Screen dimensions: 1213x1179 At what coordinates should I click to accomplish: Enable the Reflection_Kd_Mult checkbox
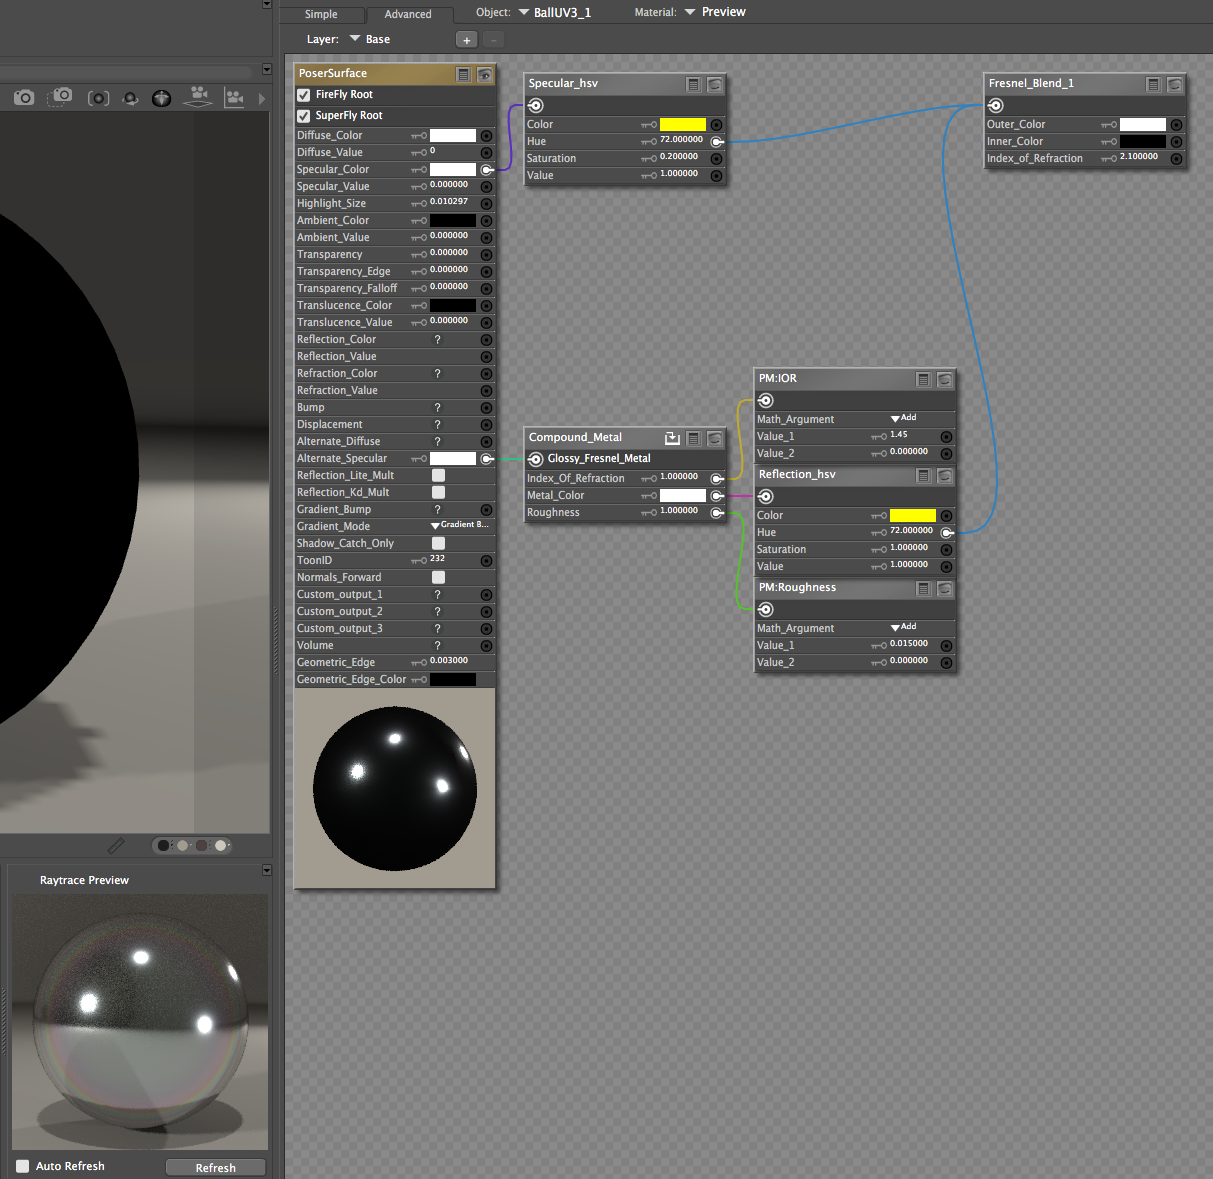438,493
